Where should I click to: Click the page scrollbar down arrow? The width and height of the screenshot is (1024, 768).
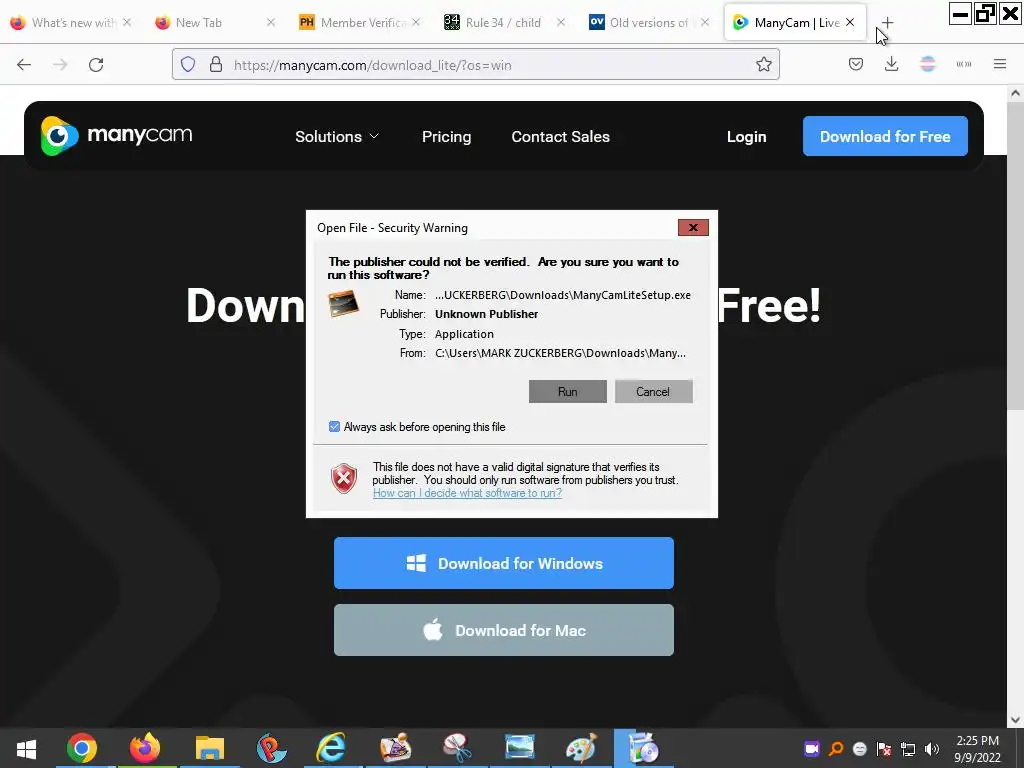[x=1015, y=720]
